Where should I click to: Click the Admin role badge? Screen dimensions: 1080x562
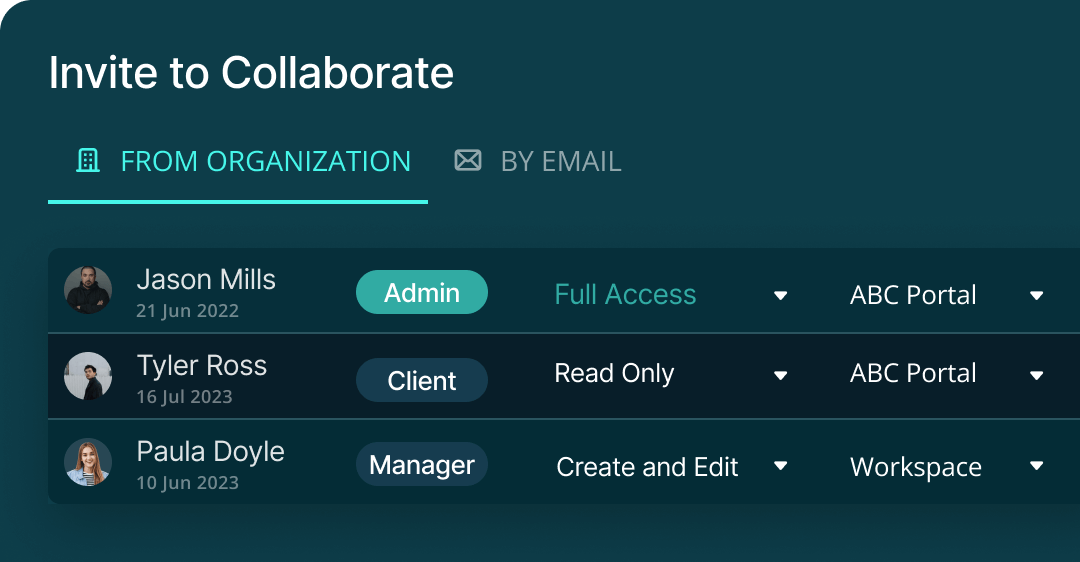422,293
